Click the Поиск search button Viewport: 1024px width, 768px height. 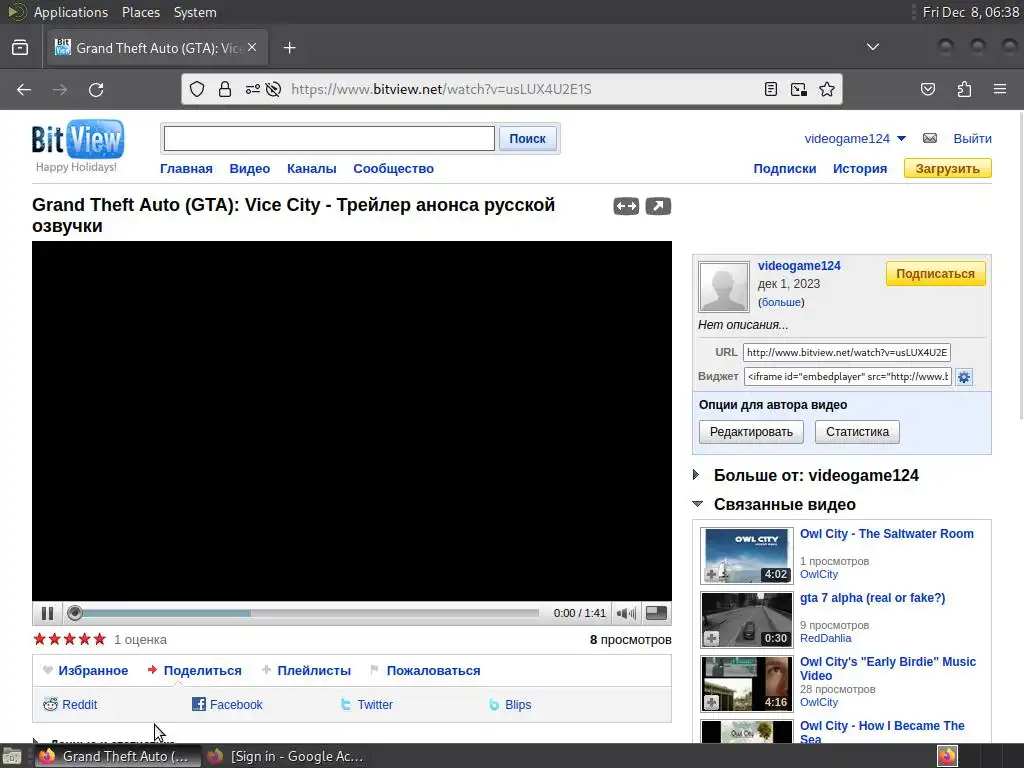tap(527, 138)
